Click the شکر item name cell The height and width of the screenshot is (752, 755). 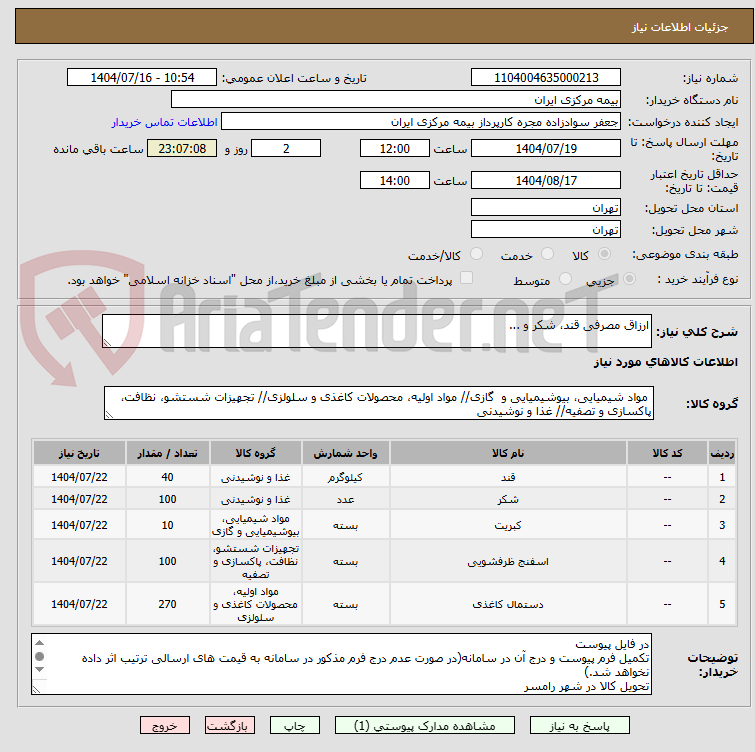coord(508,499)
